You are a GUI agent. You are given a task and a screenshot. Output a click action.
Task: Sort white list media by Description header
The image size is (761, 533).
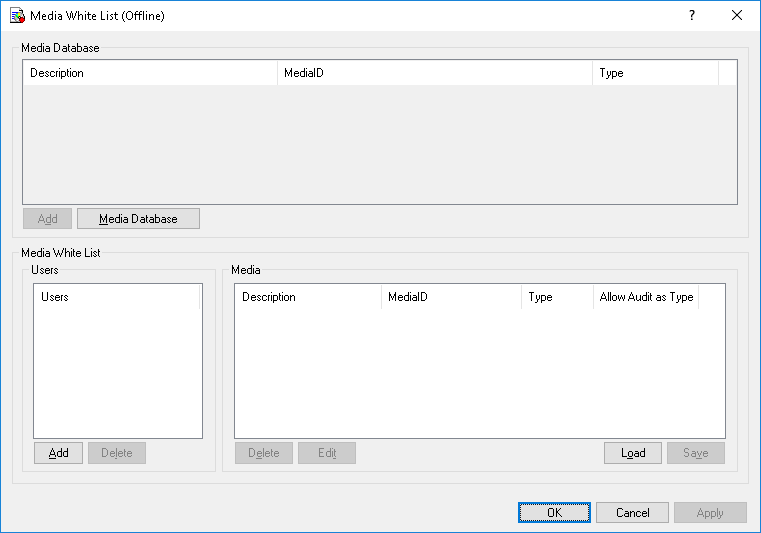click(307, 297)
